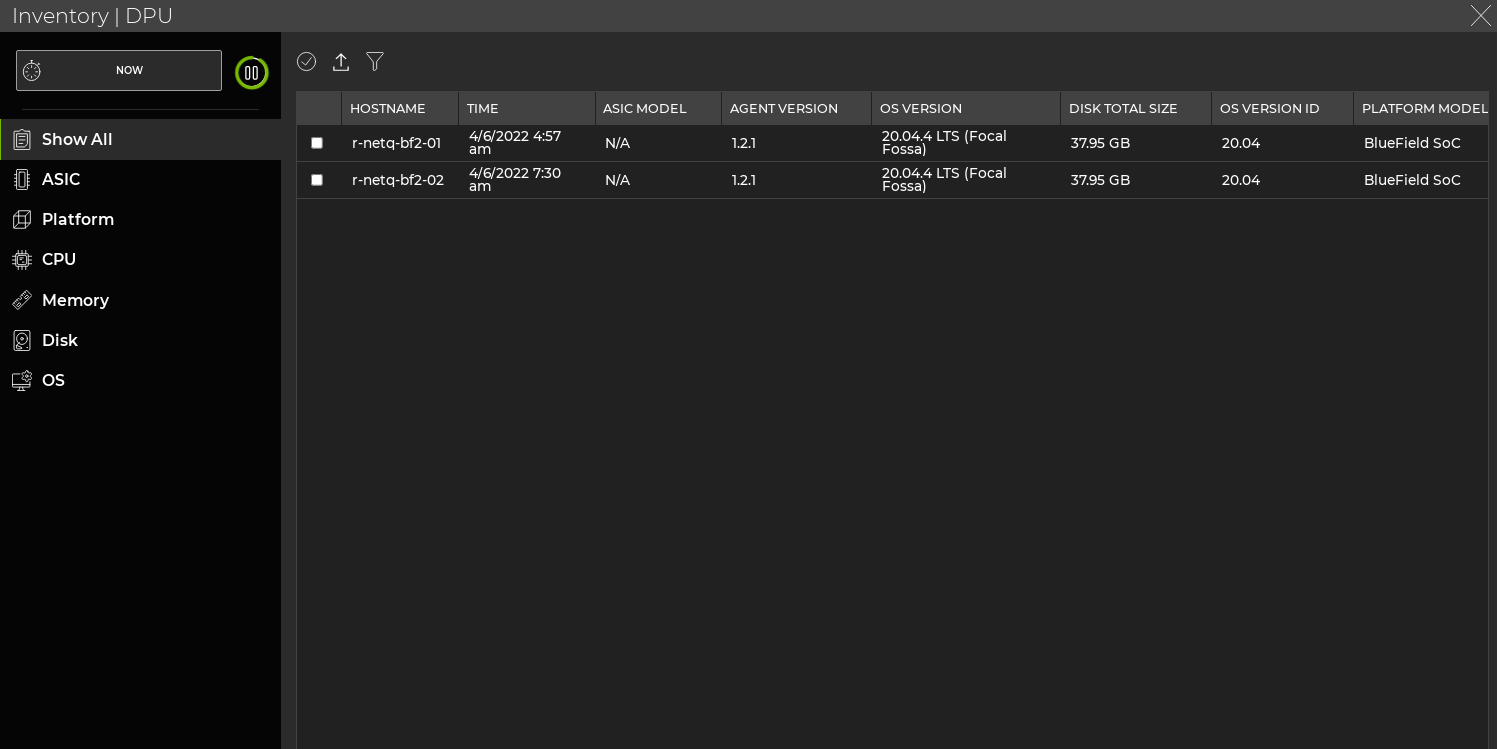
Task: Click the Platform cube icon
Action: click(x=22, y=219)
